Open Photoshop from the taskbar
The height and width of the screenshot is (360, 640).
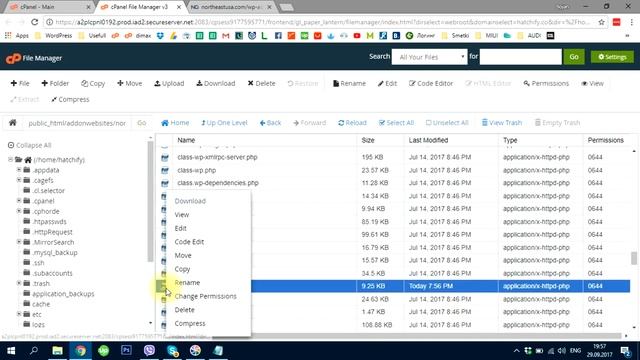(x=126, y=350)
